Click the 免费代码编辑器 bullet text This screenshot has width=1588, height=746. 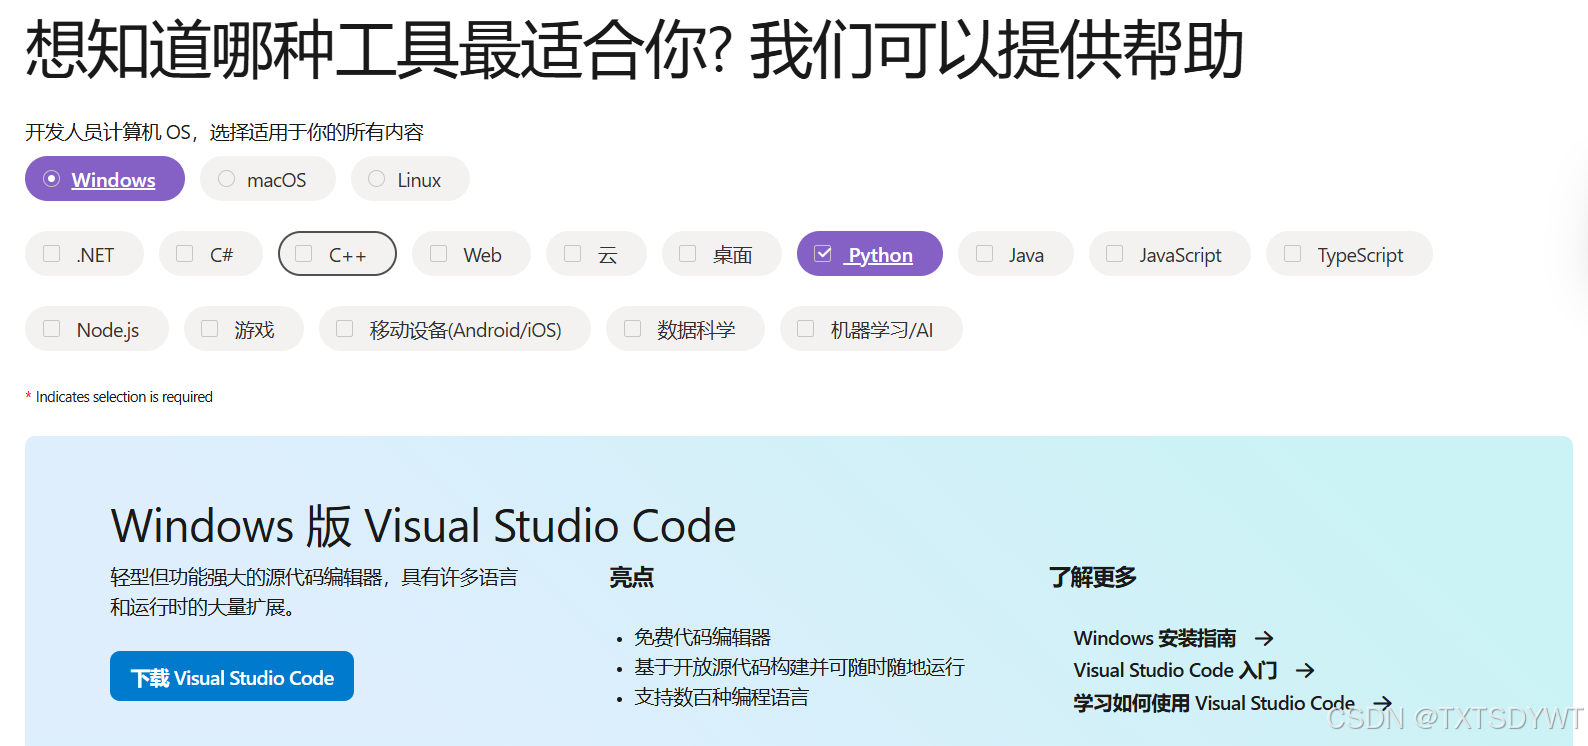(x=702, y=637)
